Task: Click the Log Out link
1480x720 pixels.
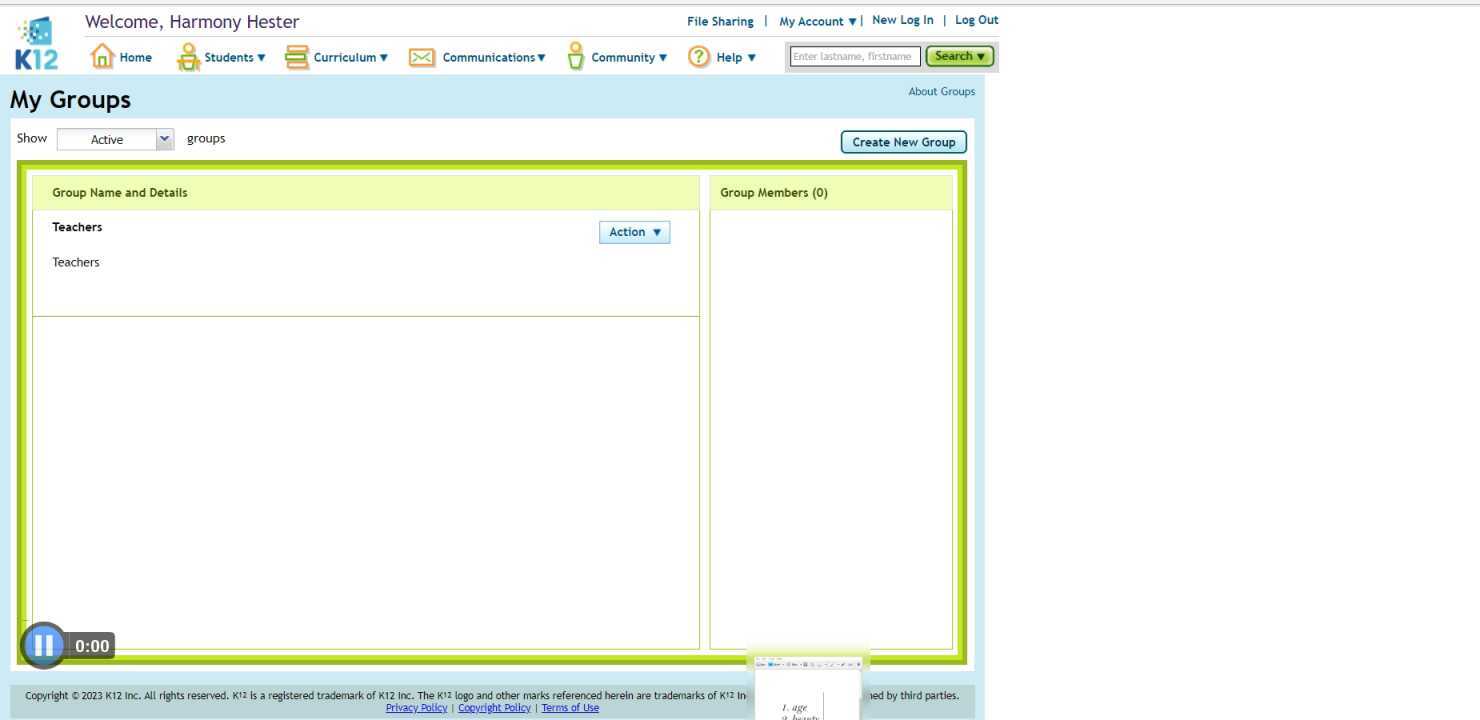Action: coord(976,19)
